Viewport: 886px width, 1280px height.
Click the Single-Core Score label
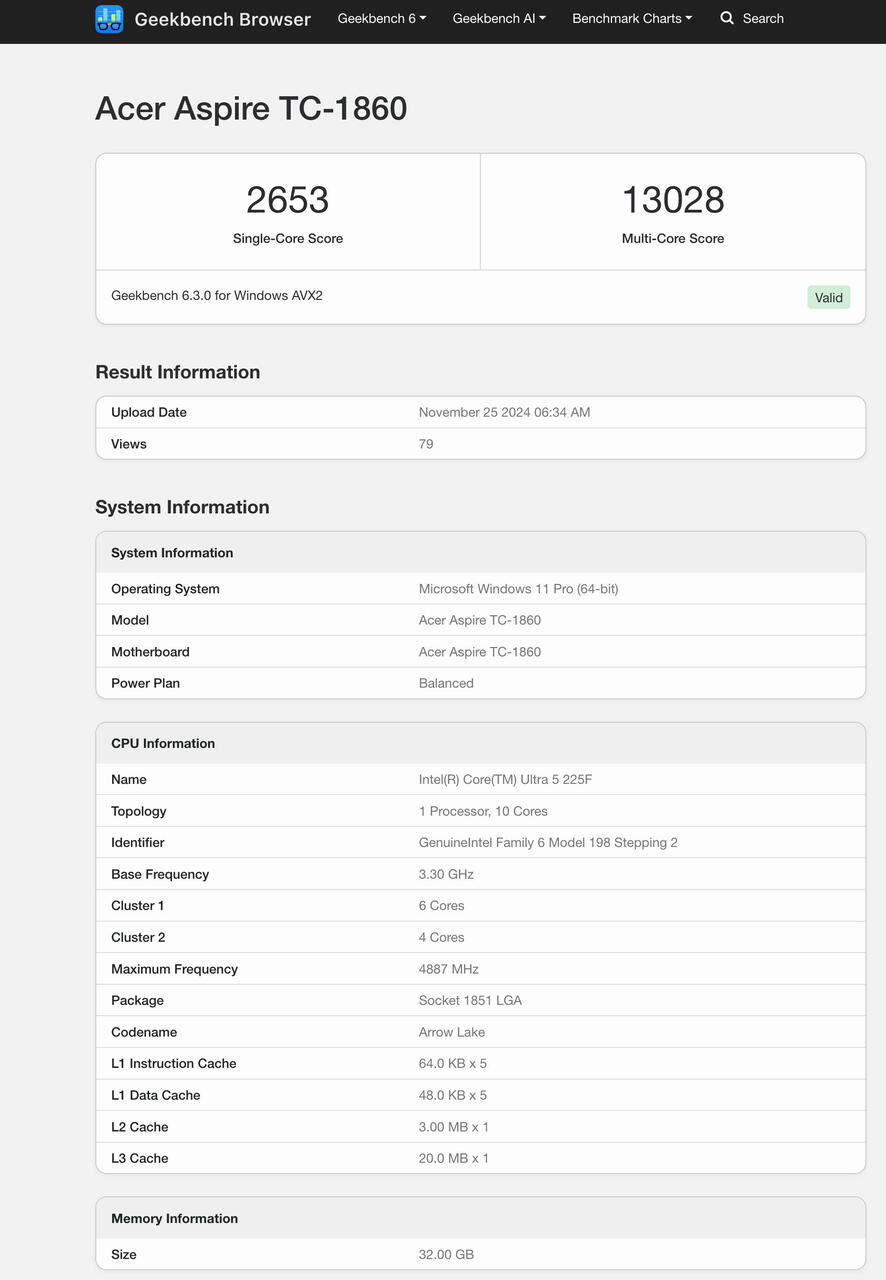point(288,238)
